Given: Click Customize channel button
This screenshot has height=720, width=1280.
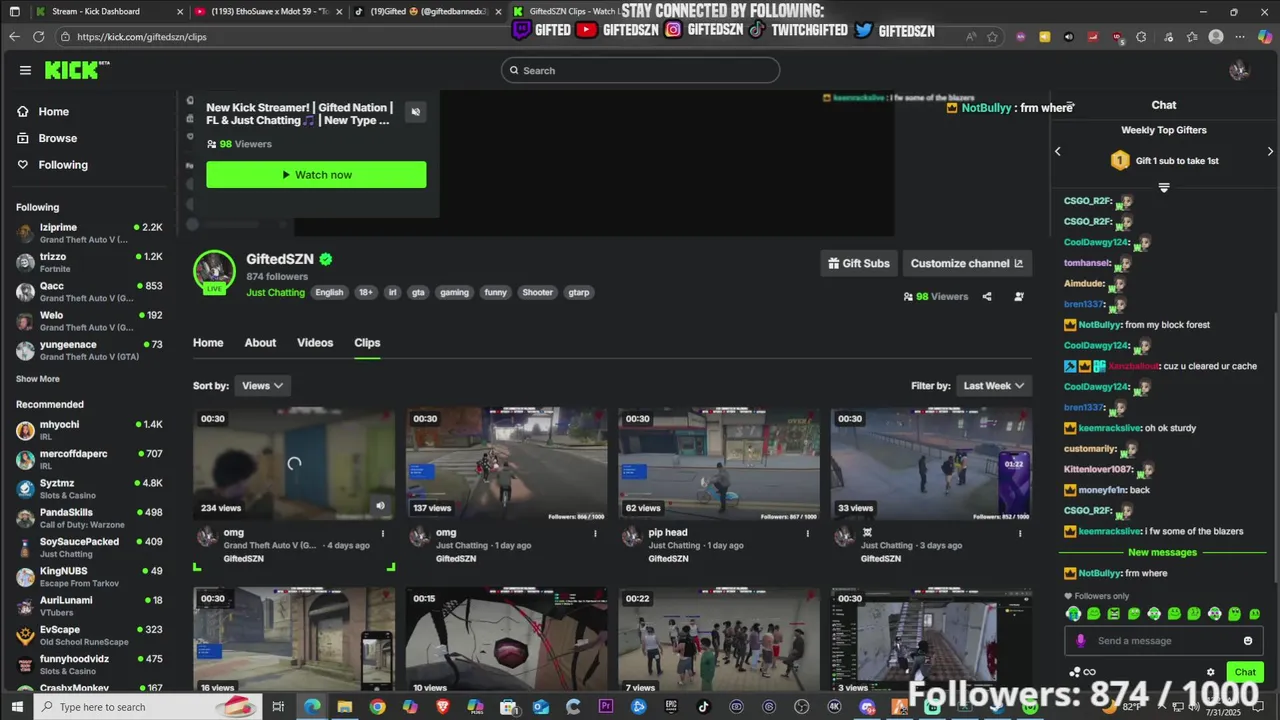Looking at the screenshot, I should [967, 264].
